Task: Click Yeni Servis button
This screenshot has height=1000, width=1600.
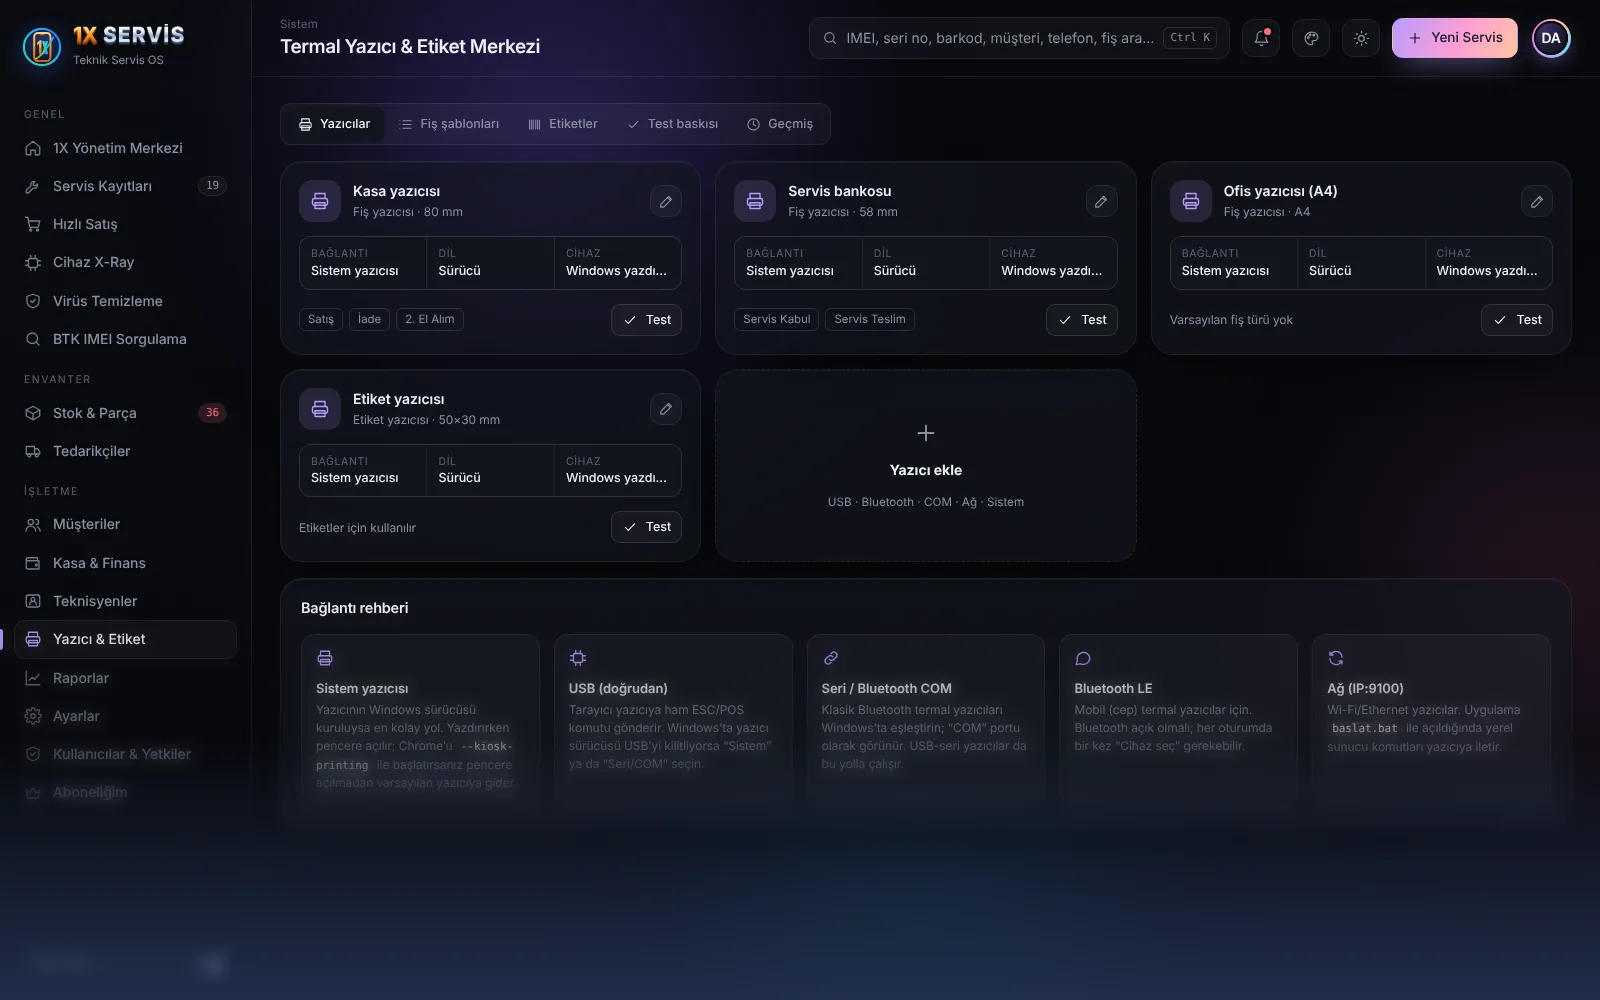Action: 1455,38
